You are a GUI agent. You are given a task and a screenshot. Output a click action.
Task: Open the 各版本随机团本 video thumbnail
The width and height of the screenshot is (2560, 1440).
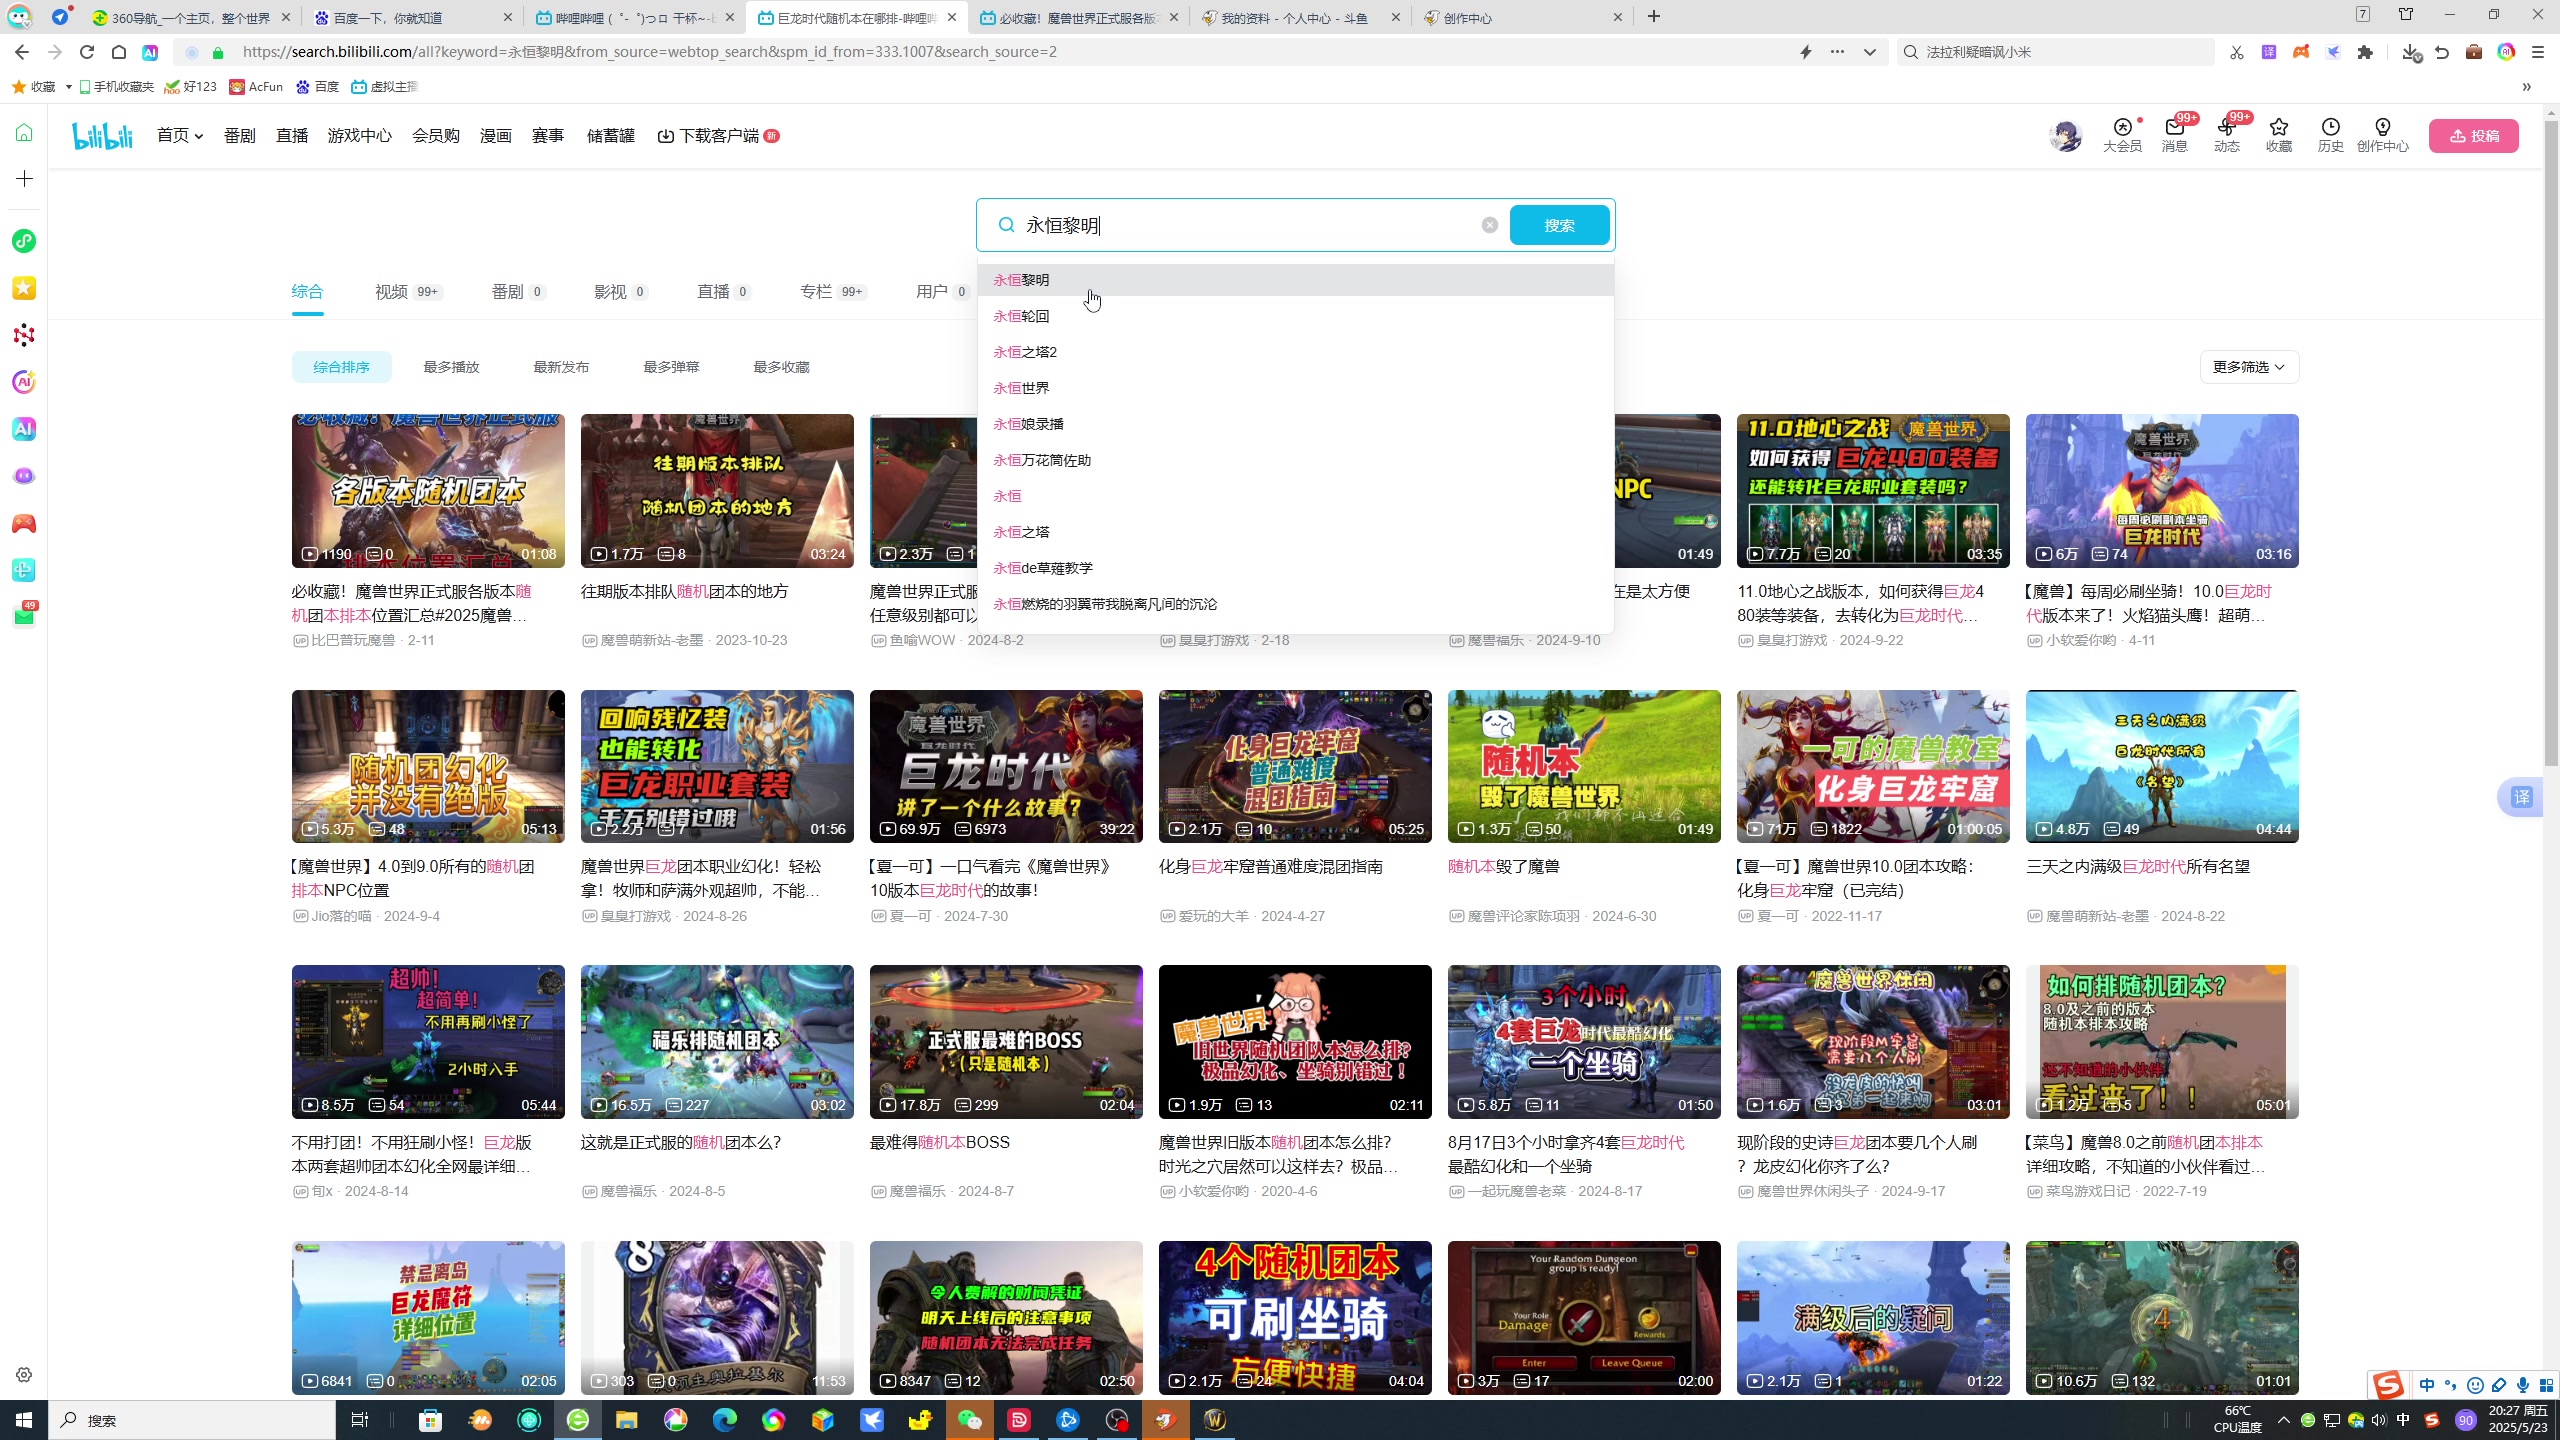428,491
